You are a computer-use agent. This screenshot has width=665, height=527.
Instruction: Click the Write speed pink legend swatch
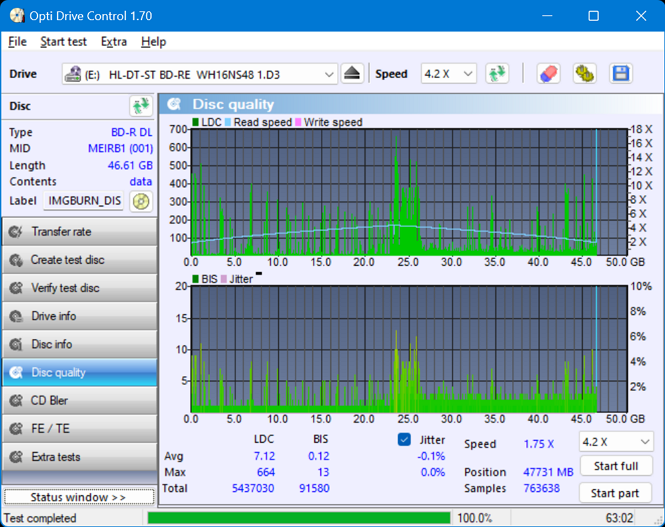(x=298, y=122)
